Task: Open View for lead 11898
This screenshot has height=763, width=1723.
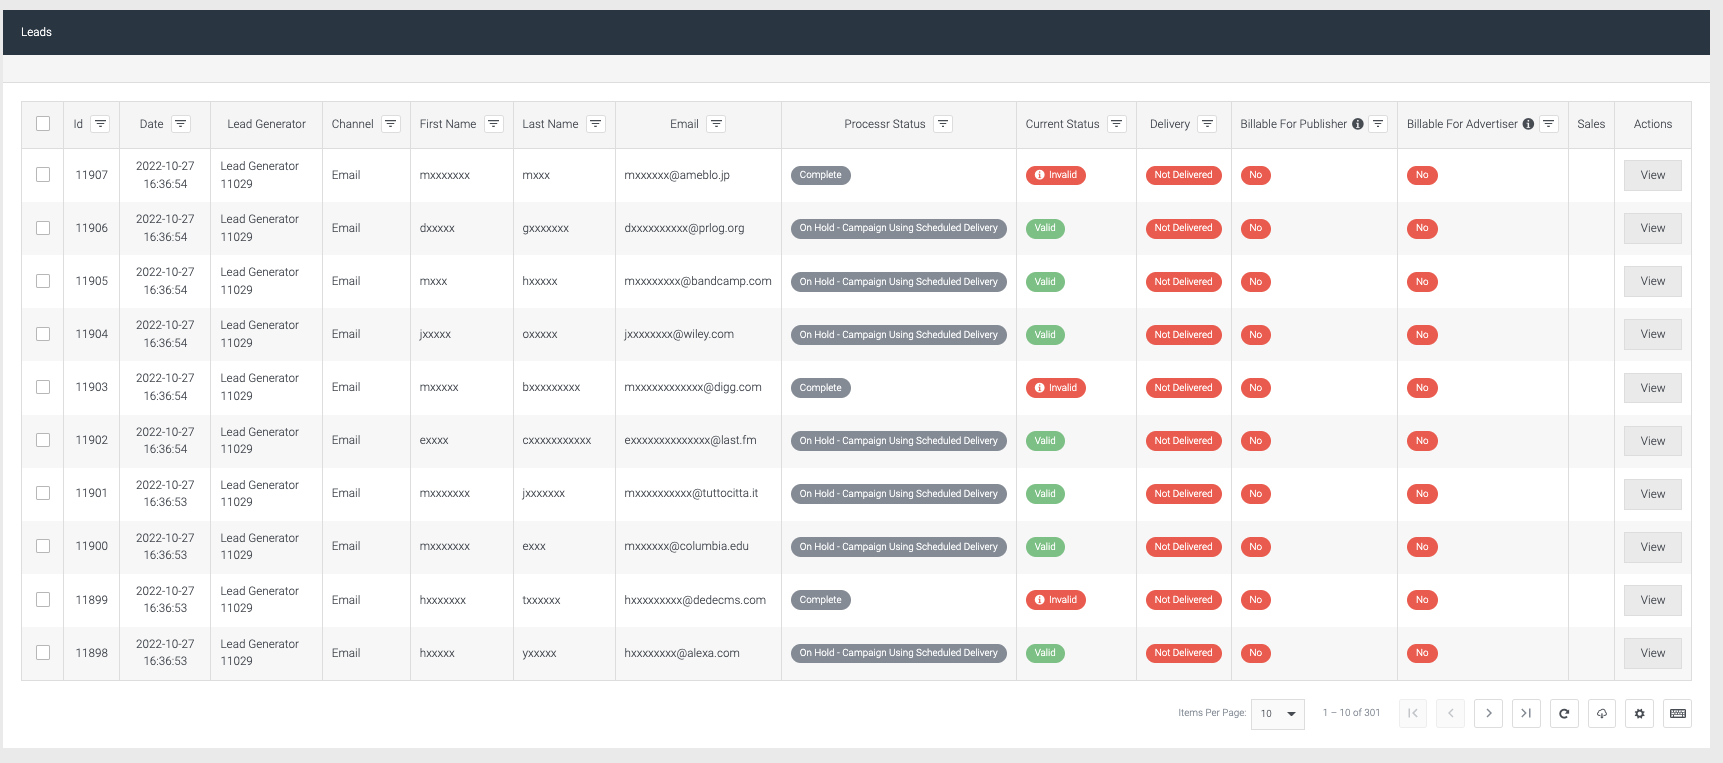Action: (x=1652, y=653)
